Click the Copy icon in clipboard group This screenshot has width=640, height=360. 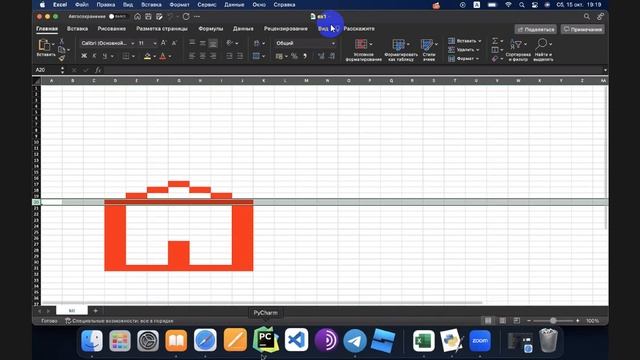62,50
